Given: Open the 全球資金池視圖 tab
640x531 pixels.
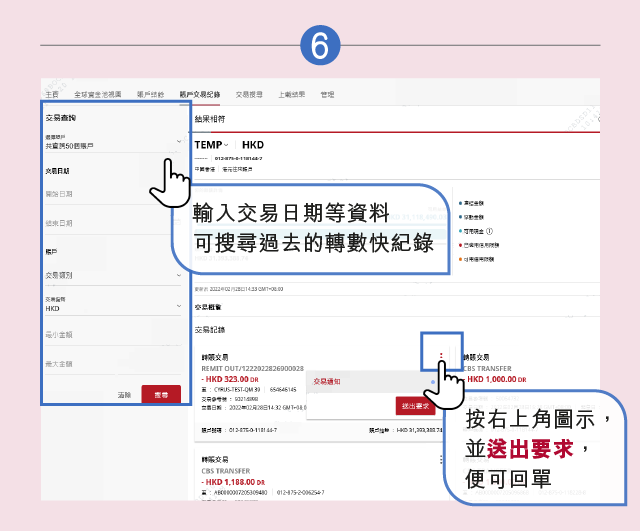Looking at the screenshot, I should (98, 93).
